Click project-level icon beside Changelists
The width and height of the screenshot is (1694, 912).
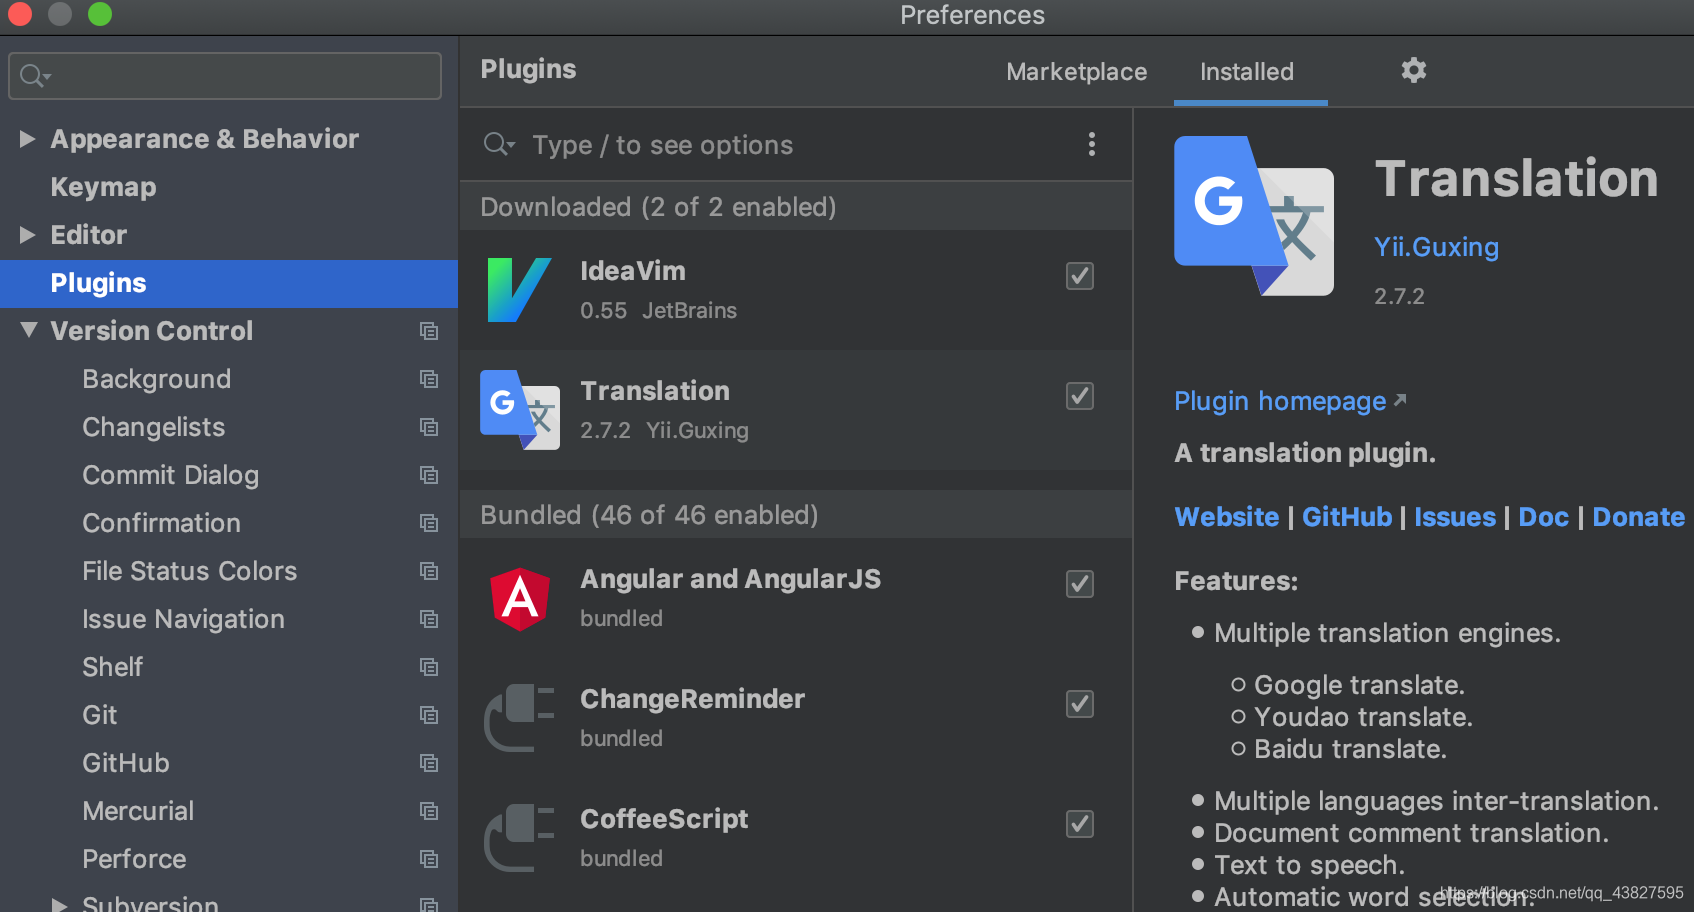(x=429, y=427)
